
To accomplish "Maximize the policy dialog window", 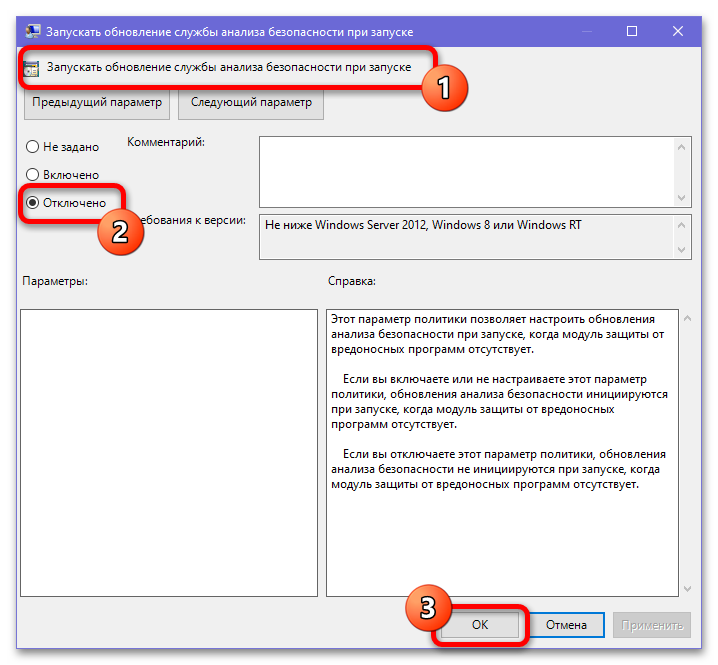I will [x=632, y=31].
